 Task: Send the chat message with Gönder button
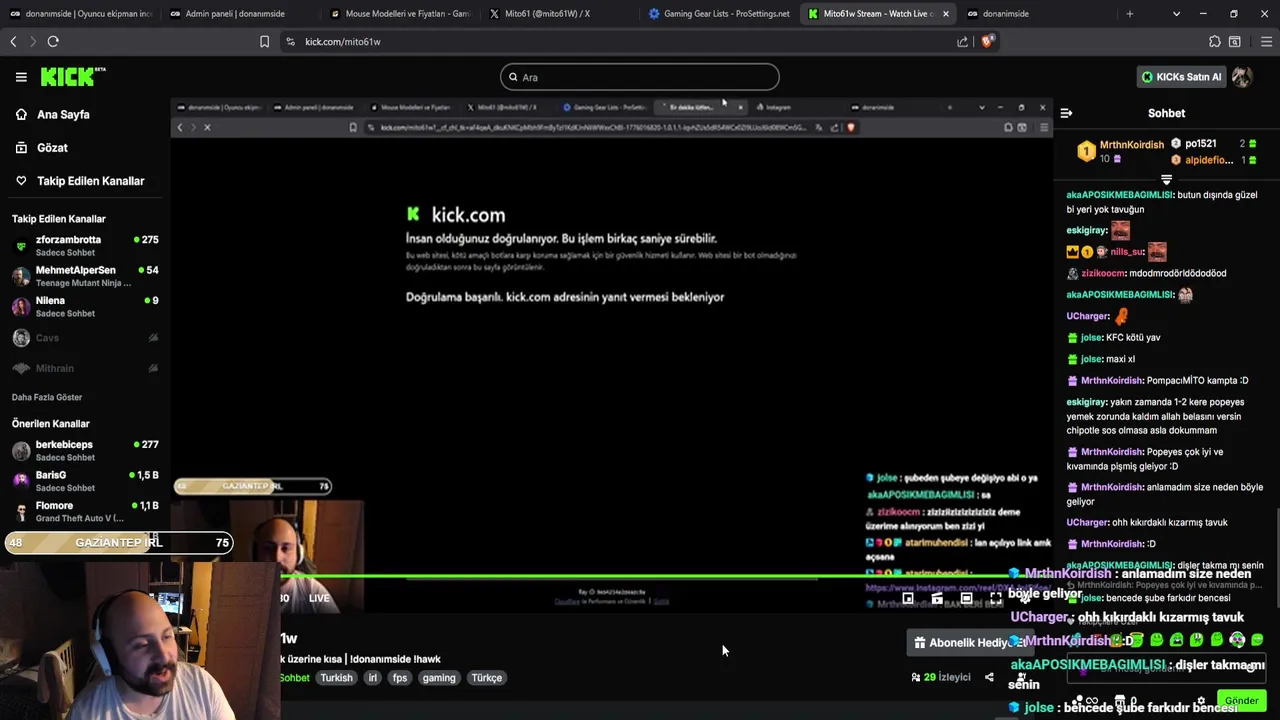[1241, 700]
